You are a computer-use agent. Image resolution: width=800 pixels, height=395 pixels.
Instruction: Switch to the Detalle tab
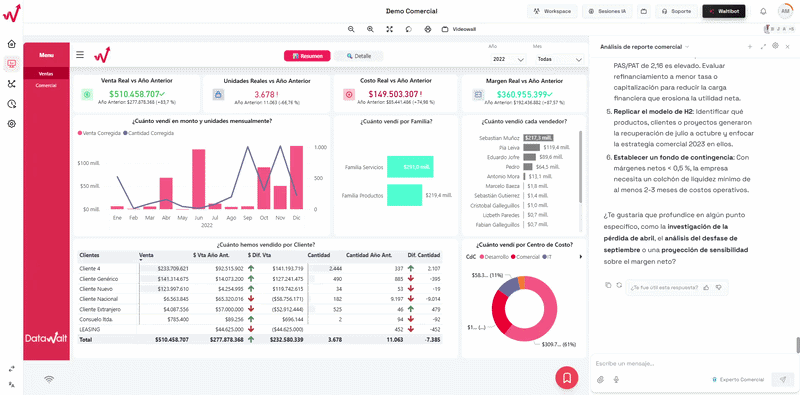coord(359,56)
